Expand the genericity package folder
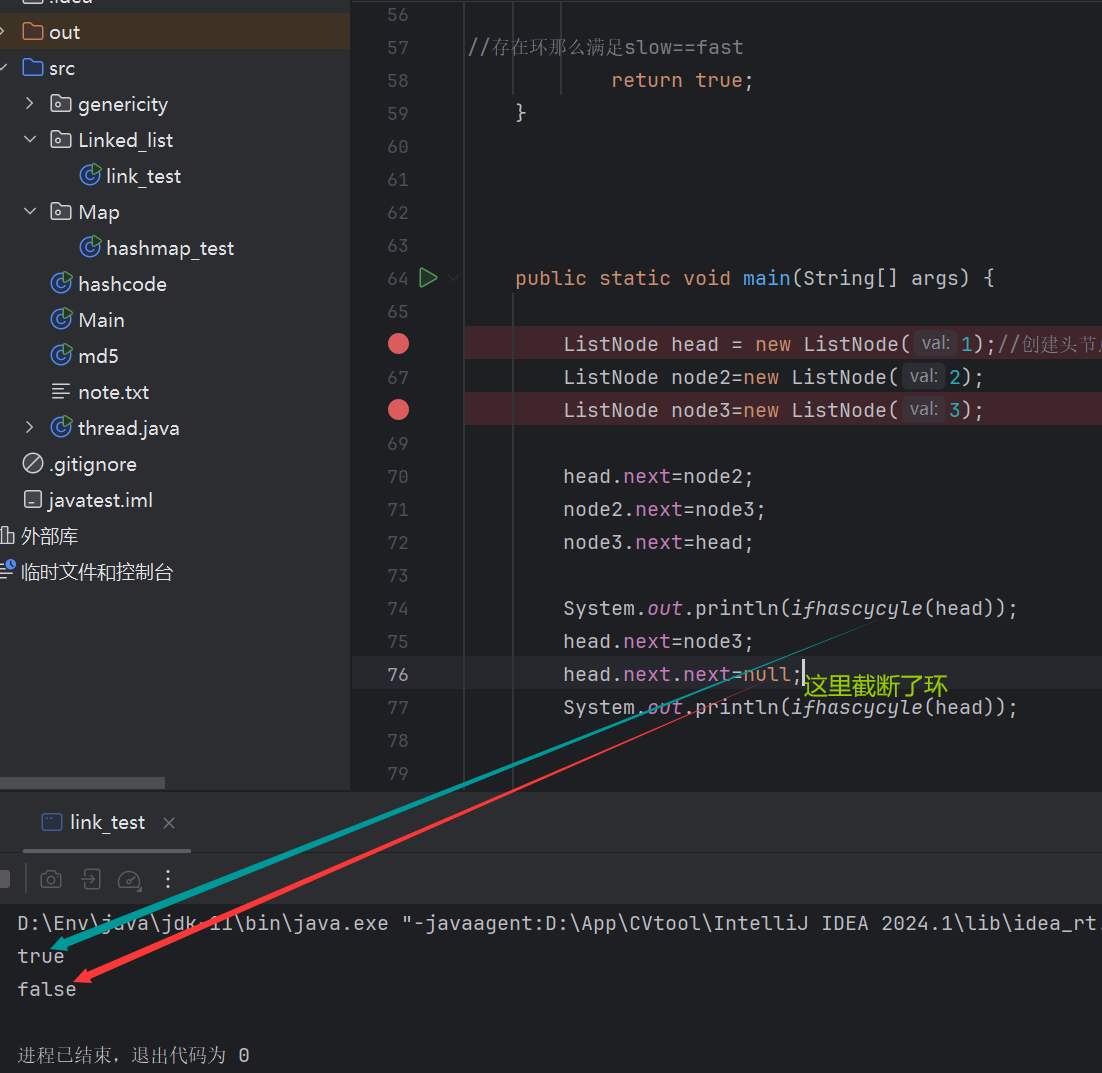The width and height of the screenshot is (1102, 1073). (x=30, y=104)
